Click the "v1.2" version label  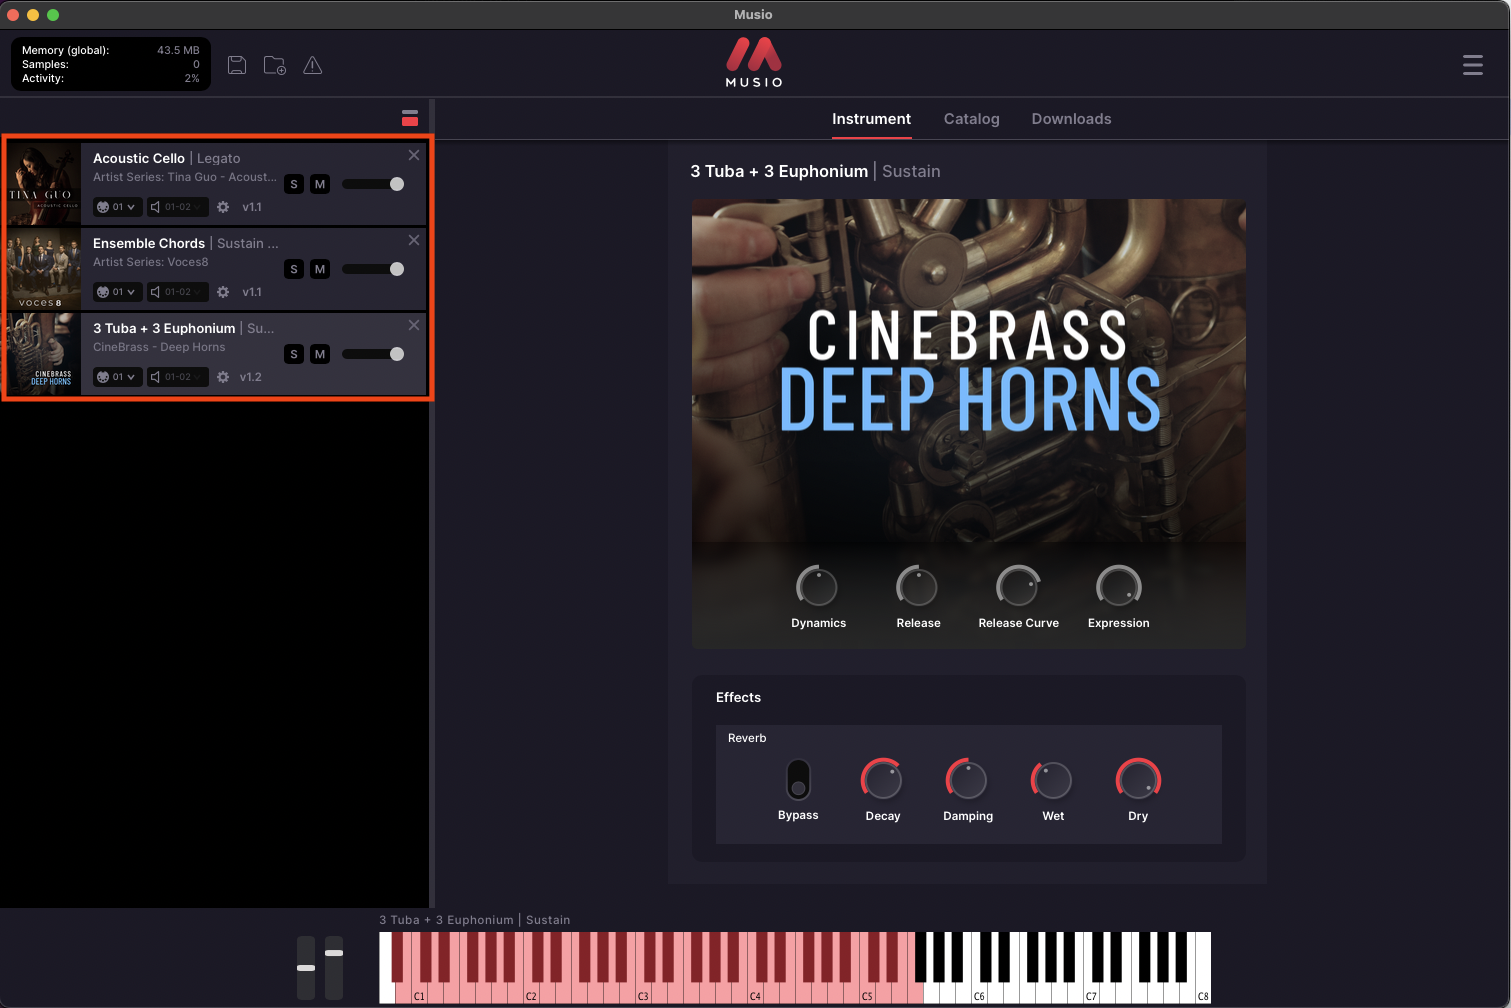251,377
